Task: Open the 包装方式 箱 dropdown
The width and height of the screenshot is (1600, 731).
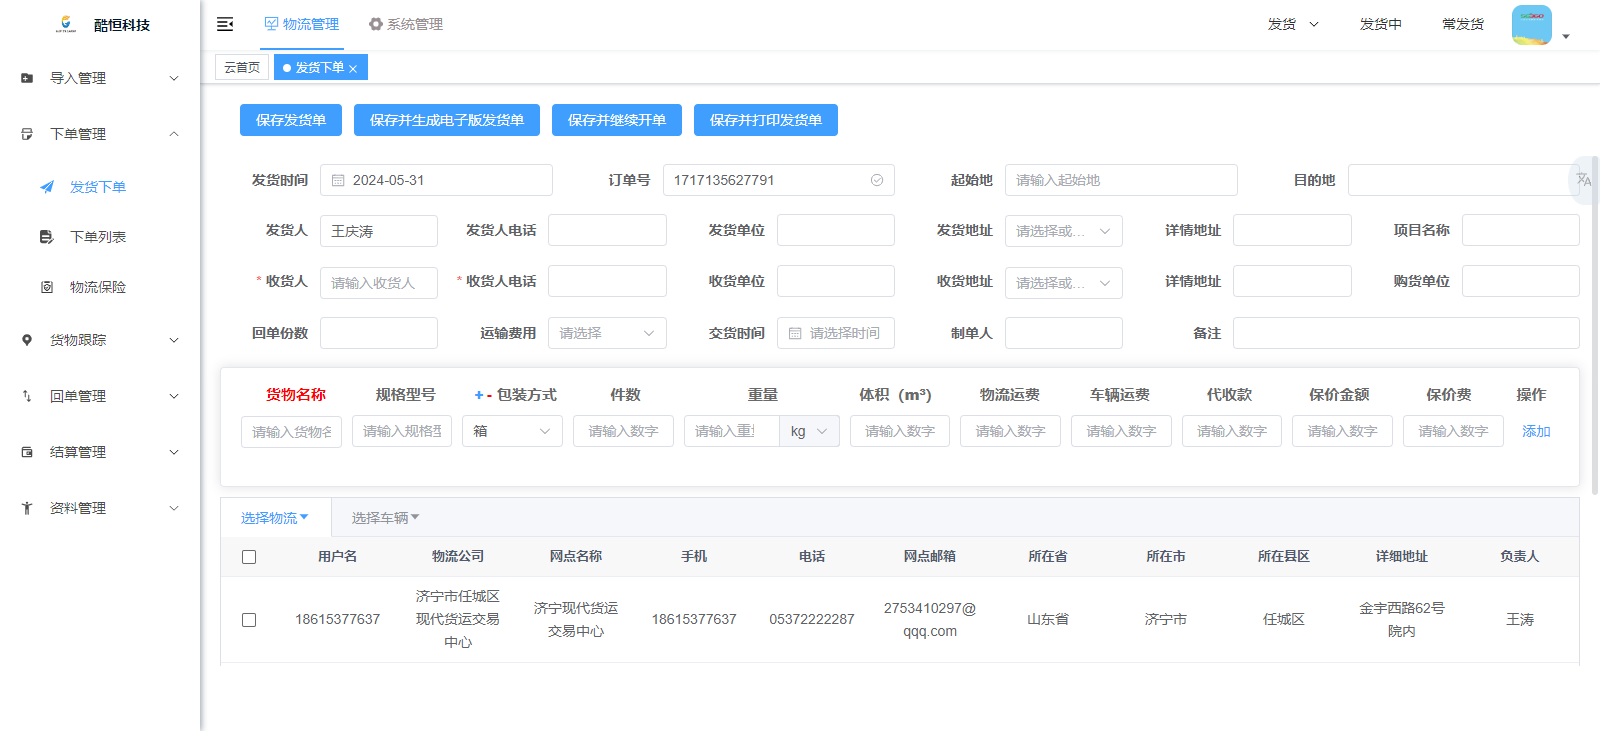Action: click(512, 431)
